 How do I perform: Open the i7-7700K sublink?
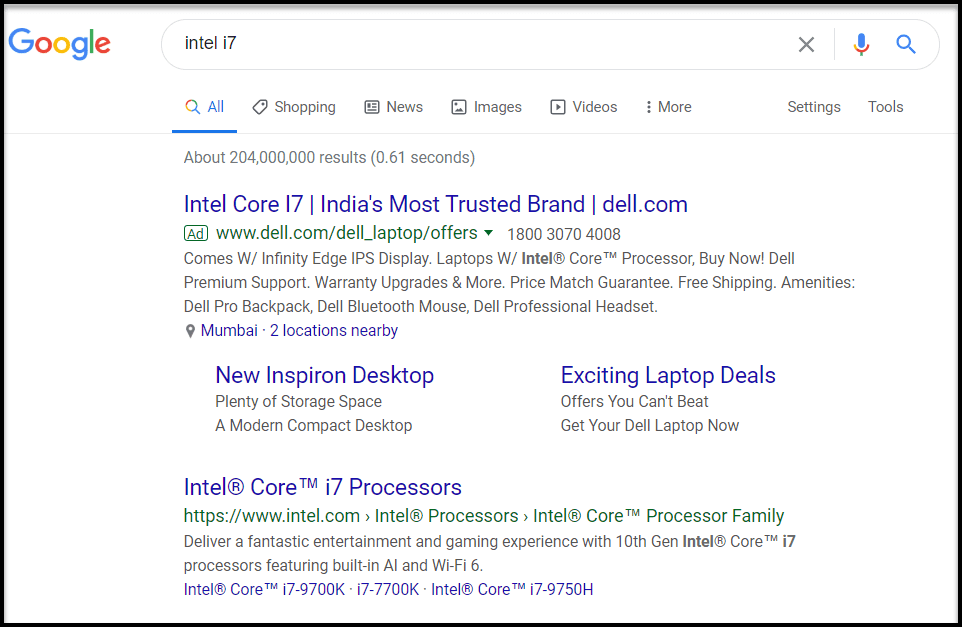(388, 589)
